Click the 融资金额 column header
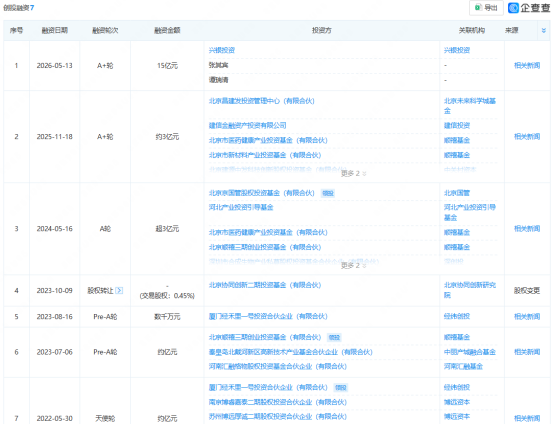Screen dimensions: 554x424 point(167,30)
